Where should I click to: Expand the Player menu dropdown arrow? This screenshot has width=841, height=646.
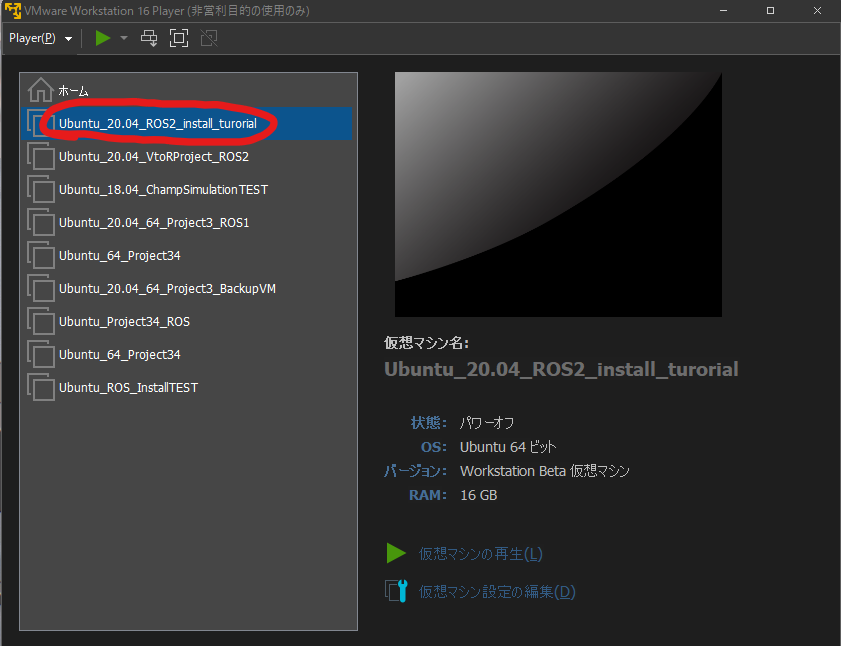(x=67, y=37)
